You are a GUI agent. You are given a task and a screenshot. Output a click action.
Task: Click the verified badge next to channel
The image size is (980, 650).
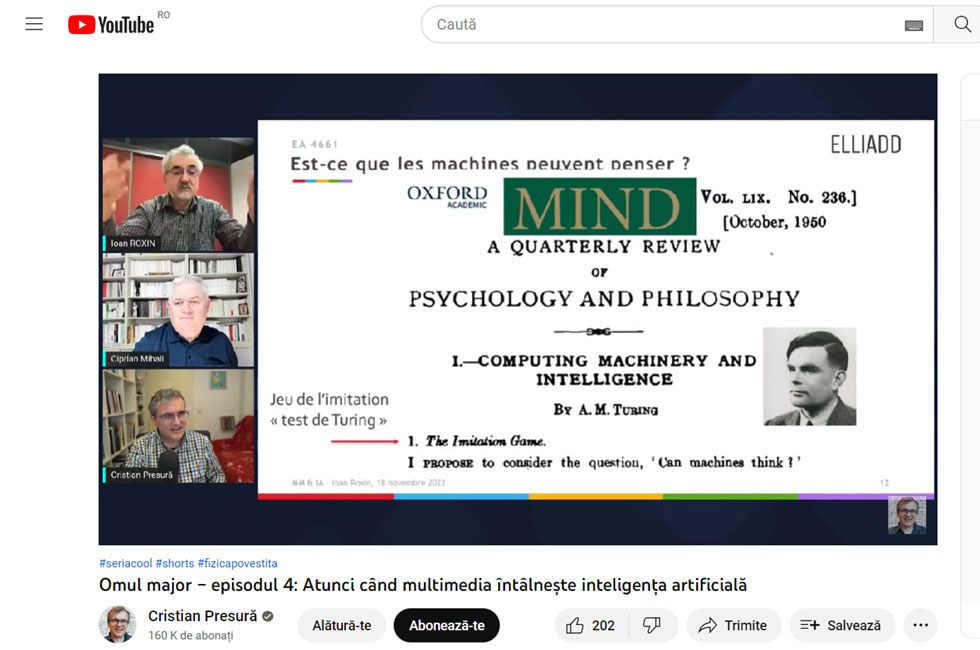click(268, 616)
